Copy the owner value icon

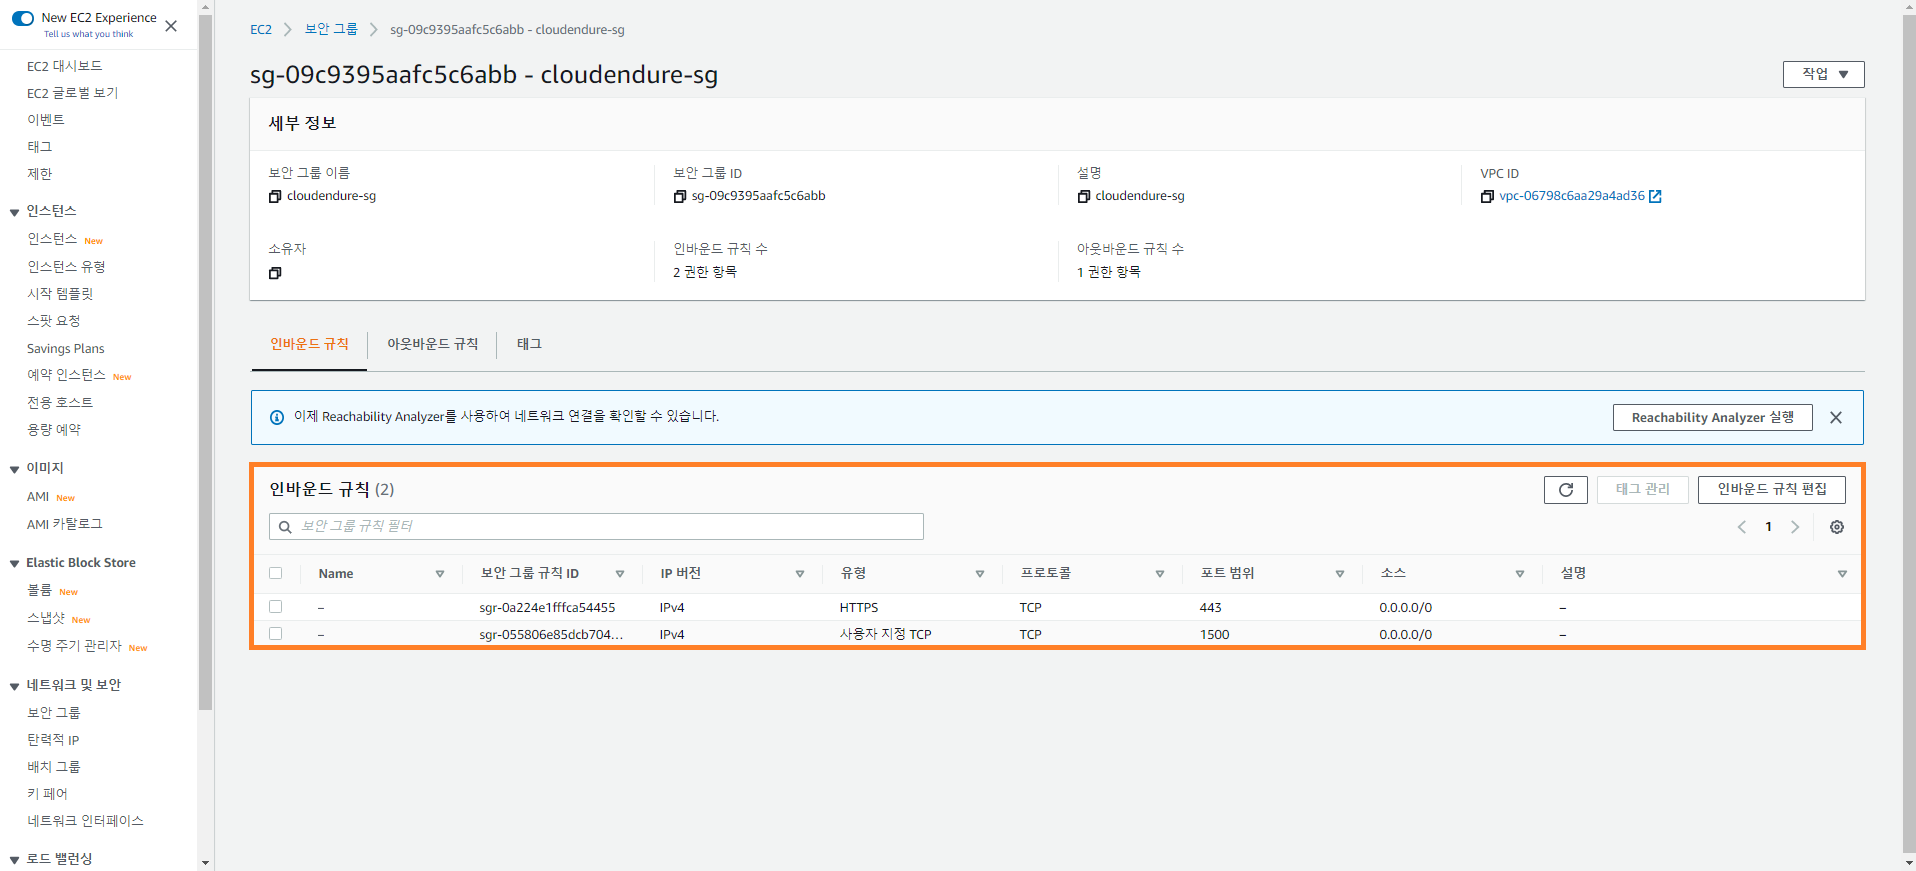[x=275, y=273]
